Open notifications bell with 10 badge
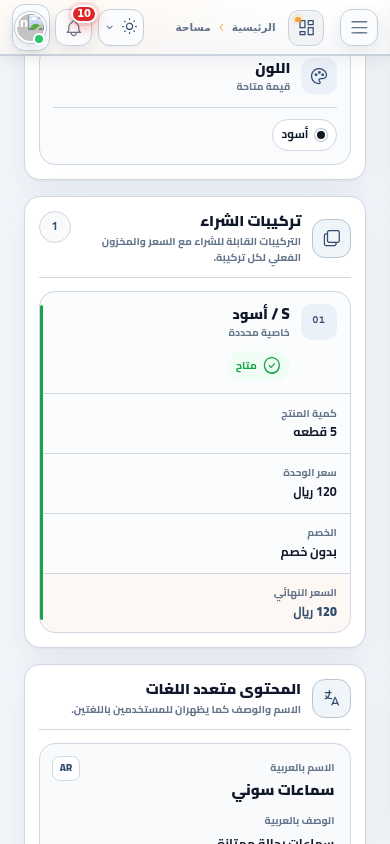This screenshot has height=844, width=390. point(74,27)
